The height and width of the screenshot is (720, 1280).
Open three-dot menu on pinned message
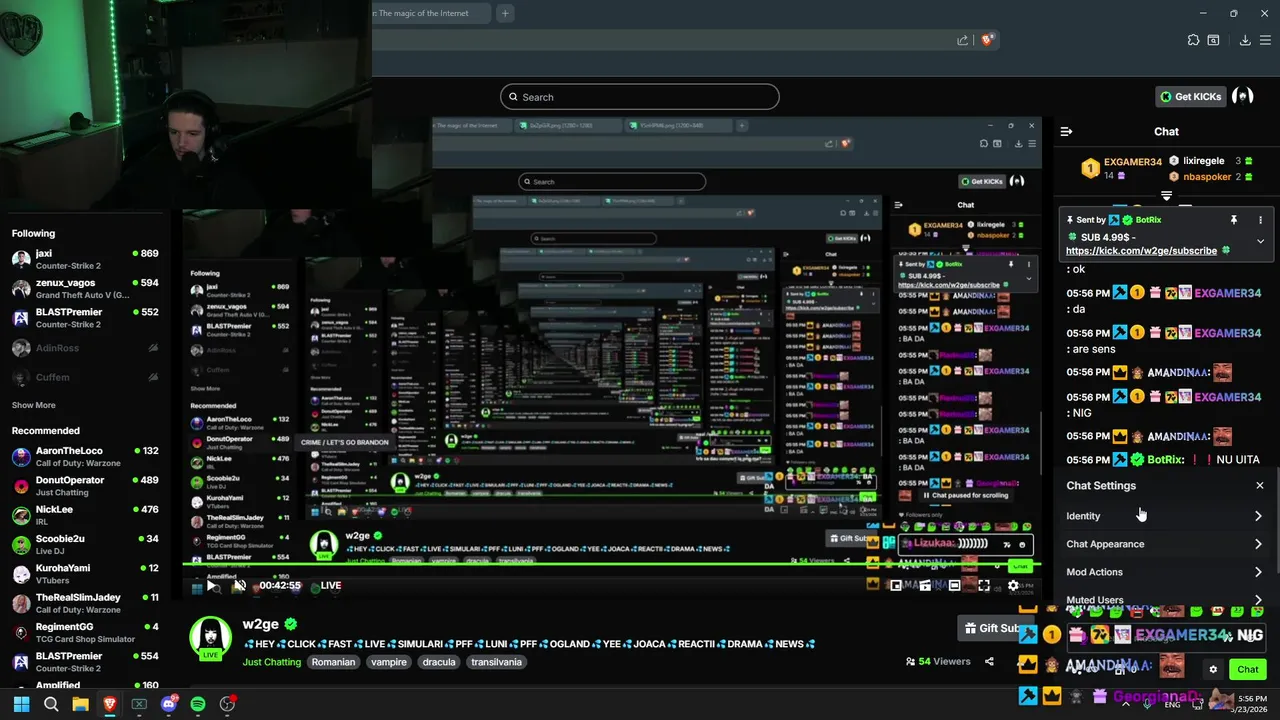pyautogui.click(x=1260, y=220)
